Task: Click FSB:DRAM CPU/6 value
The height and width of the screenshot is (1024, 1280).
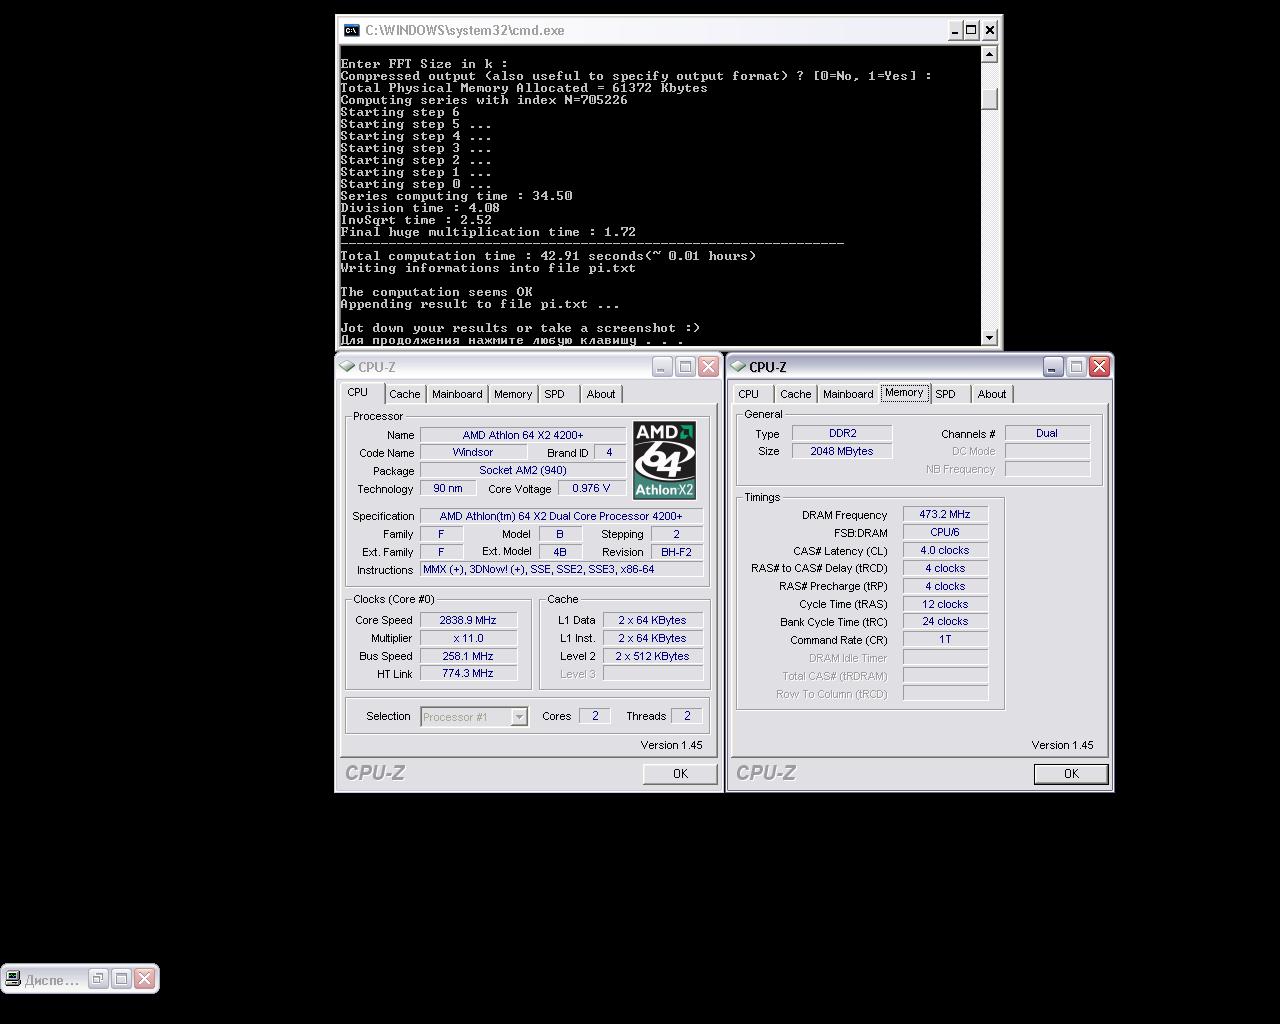Action: tap(945, 532)
